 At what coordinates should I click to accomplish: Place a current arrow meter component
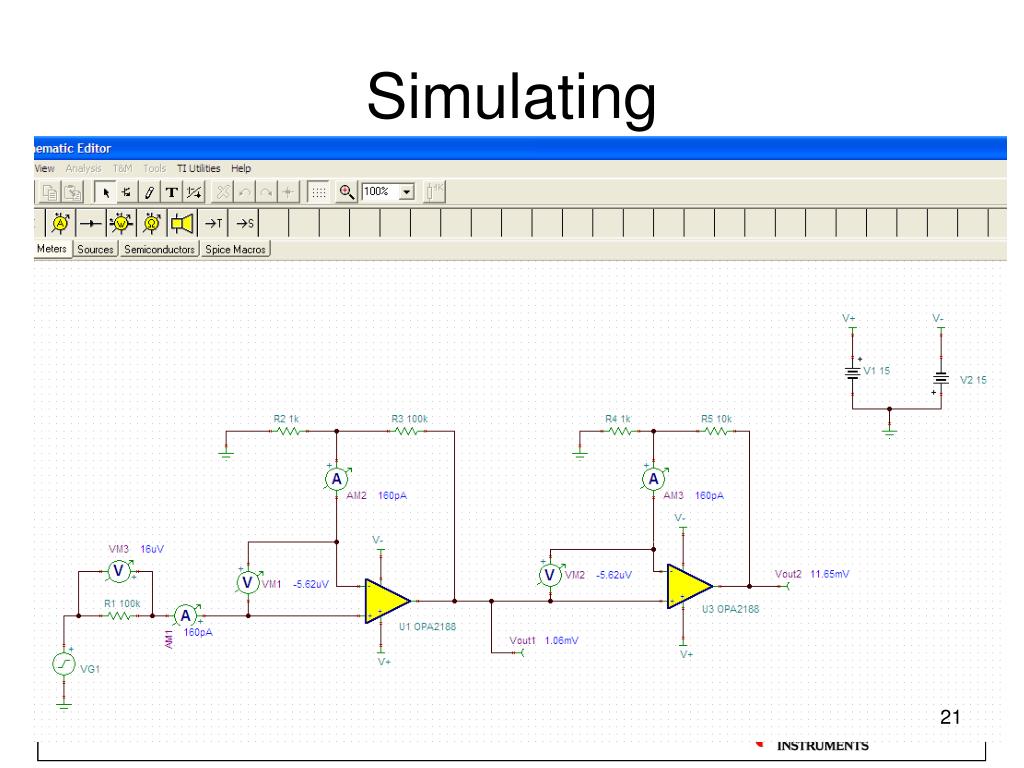point(90,223)
